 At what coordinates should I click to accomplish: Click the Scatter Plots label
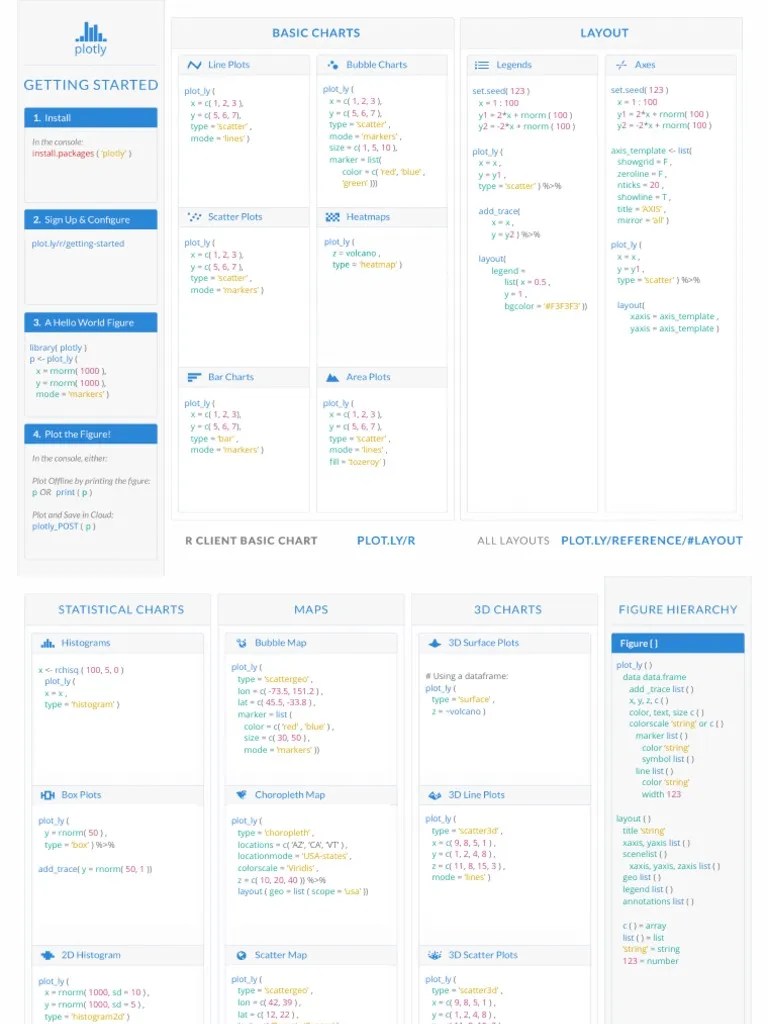coord(235,217)
